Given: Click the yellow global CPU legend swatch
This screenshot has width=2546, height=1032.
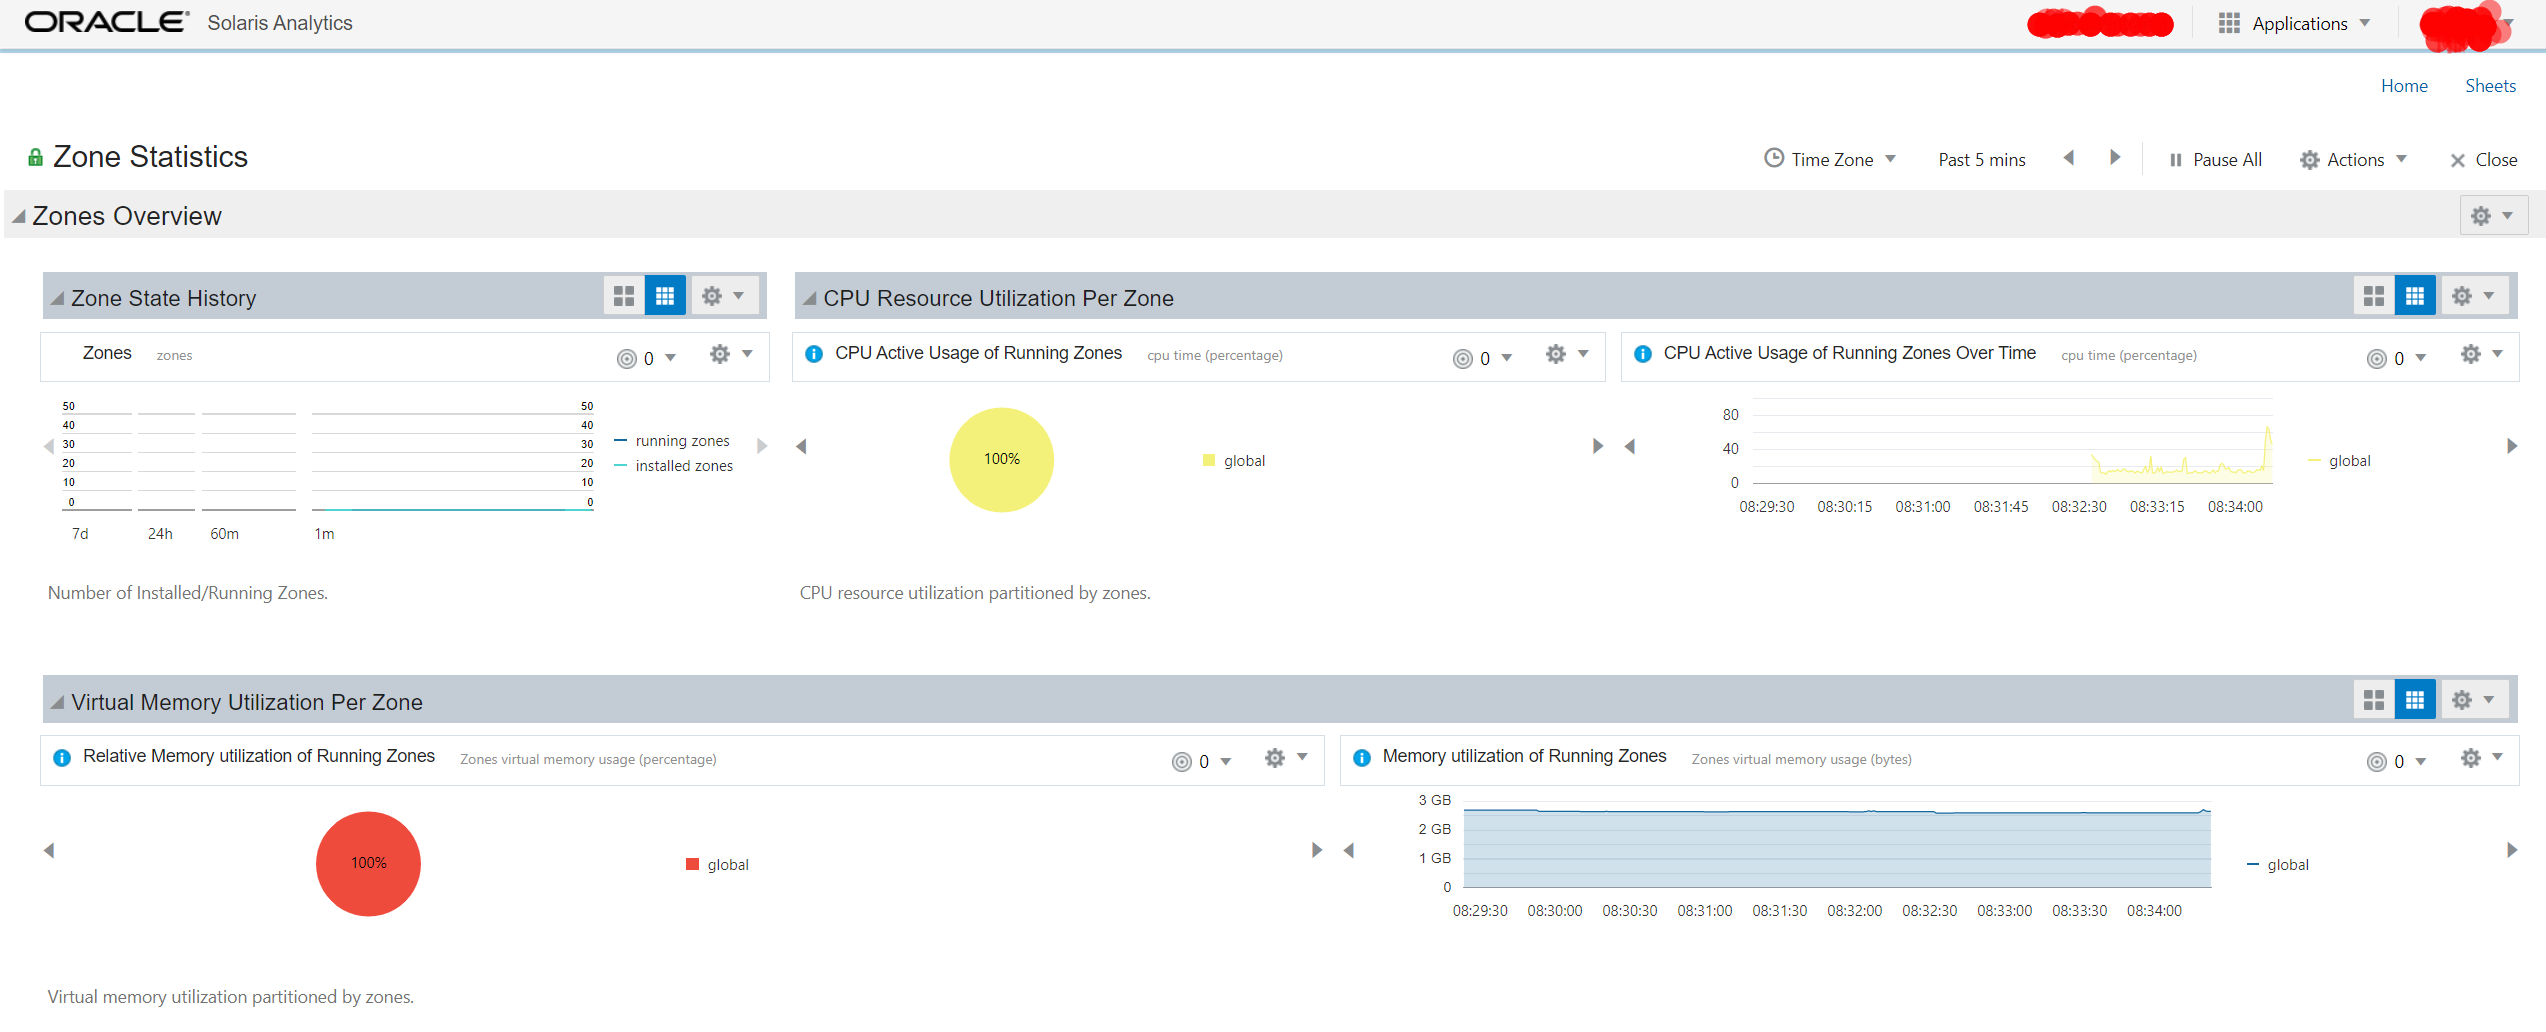Looking at the screenshot, I should [1209, 460].
